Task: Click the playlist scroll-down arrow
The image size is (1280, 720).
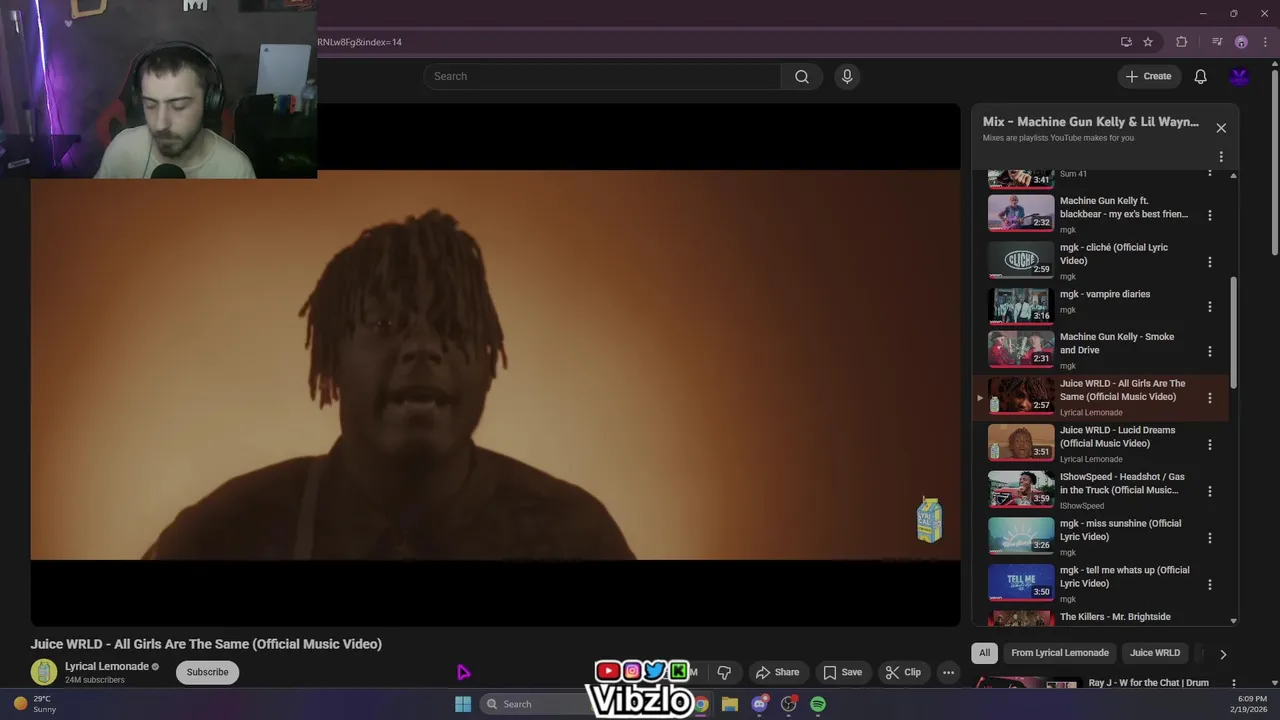Action: click(x=1233, y=621)
